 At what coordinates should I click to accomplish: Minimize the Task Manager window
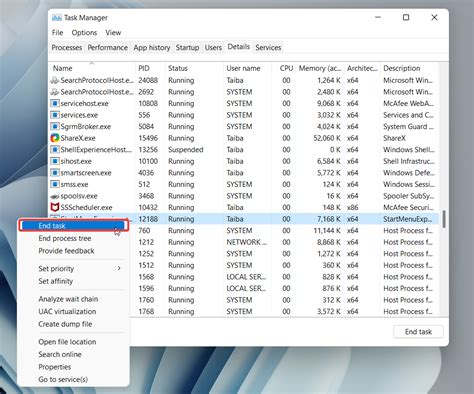pos(378,17)
